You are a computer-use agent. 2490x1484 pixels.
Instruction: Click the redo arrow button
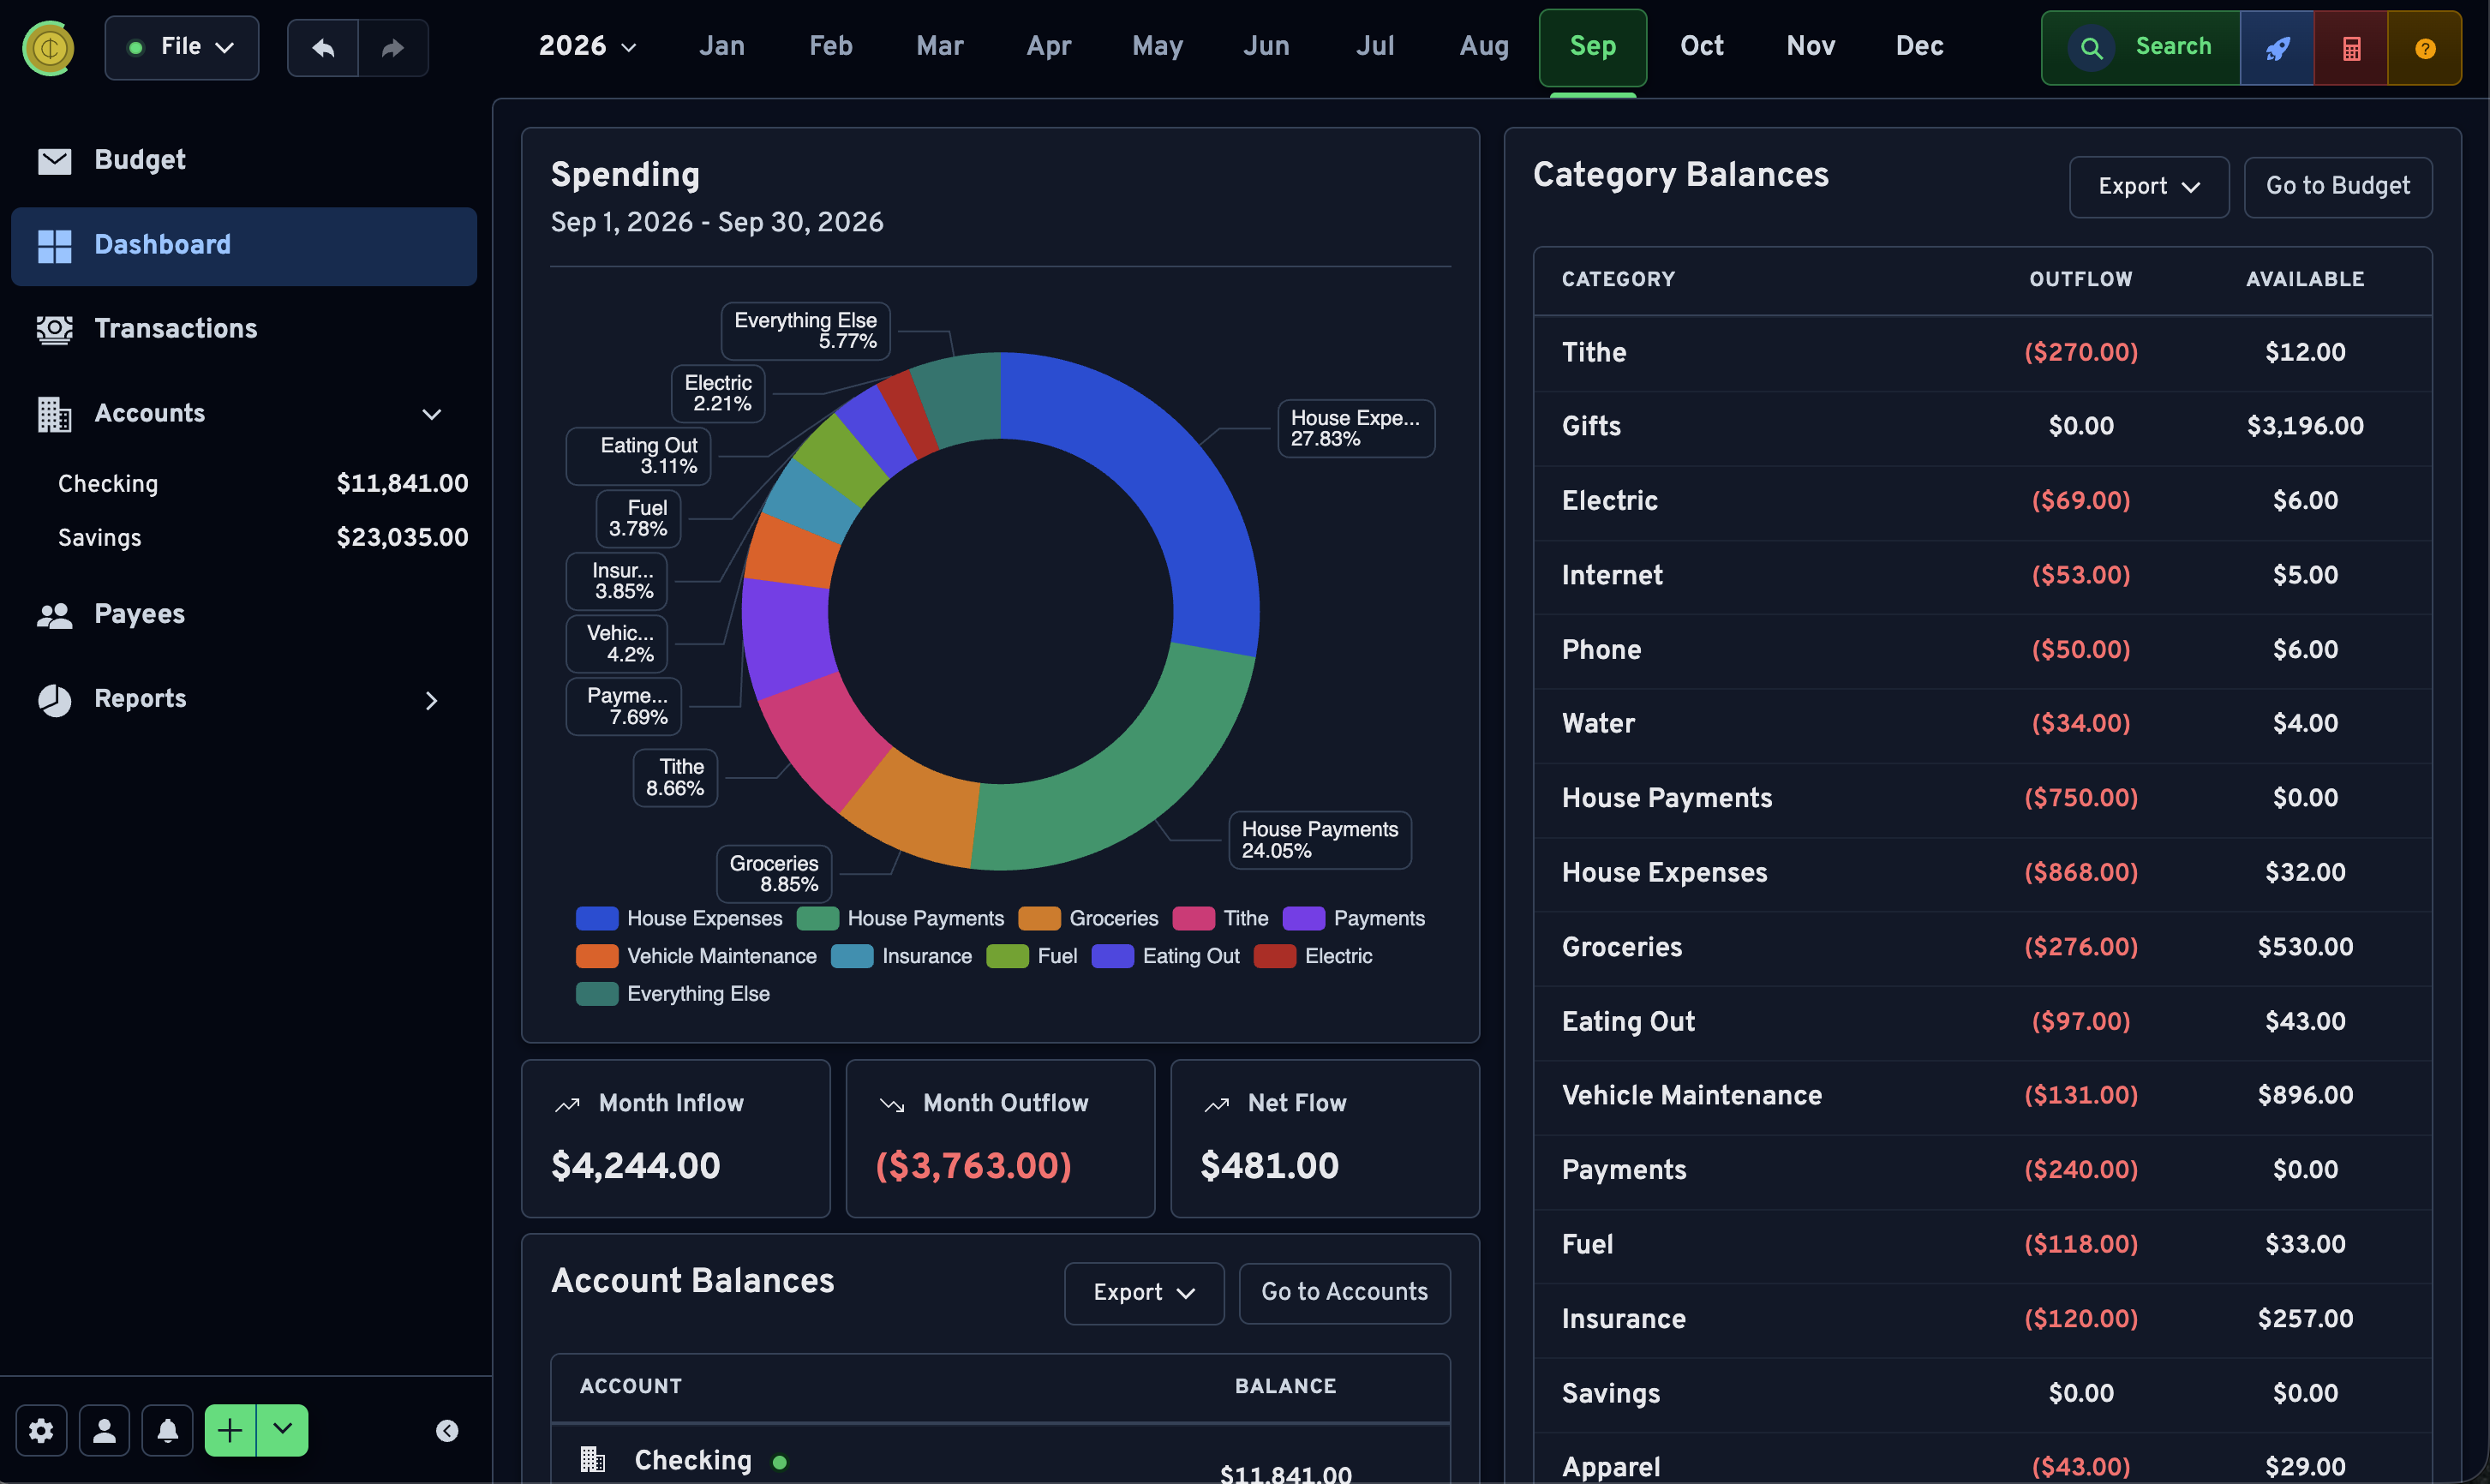pos(393,47)
